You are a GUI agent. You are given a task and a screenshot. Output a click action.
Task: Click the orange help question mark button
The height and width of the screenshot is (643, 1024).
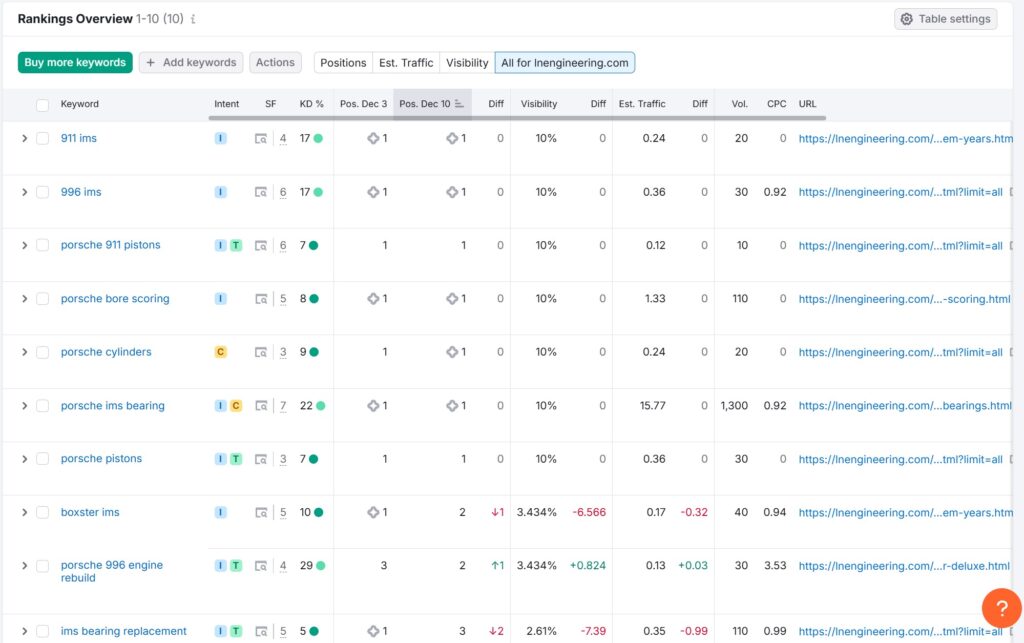1001,608
